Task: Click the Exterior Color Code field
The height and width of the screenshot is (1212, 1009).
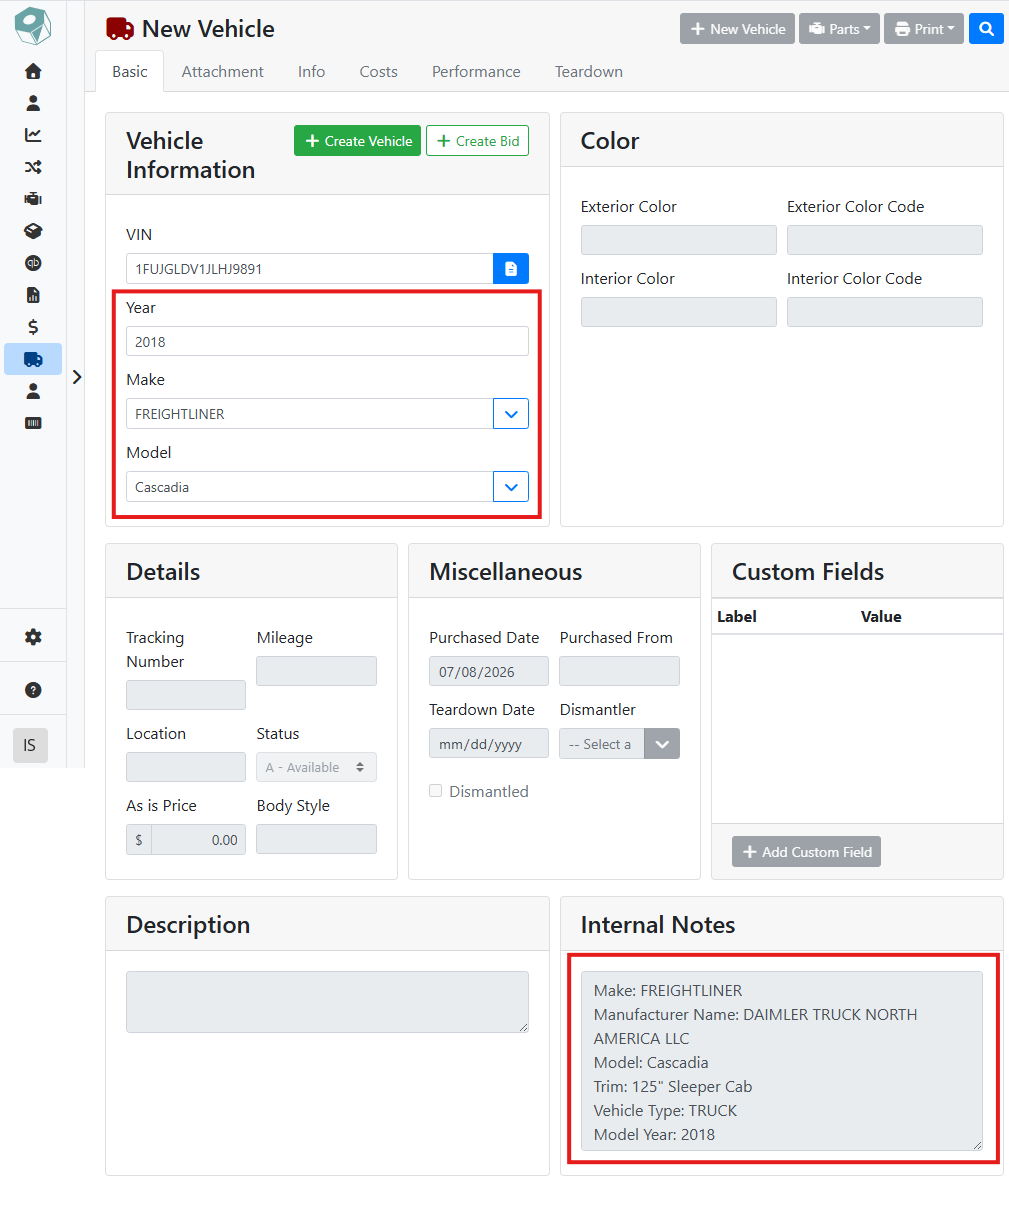Action: pyautogui.click(x=885, y=240)
